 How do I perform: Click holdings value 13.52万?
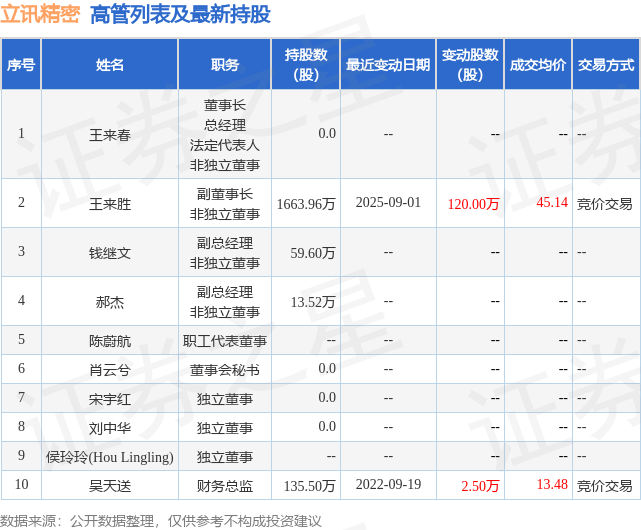(313, 302)
